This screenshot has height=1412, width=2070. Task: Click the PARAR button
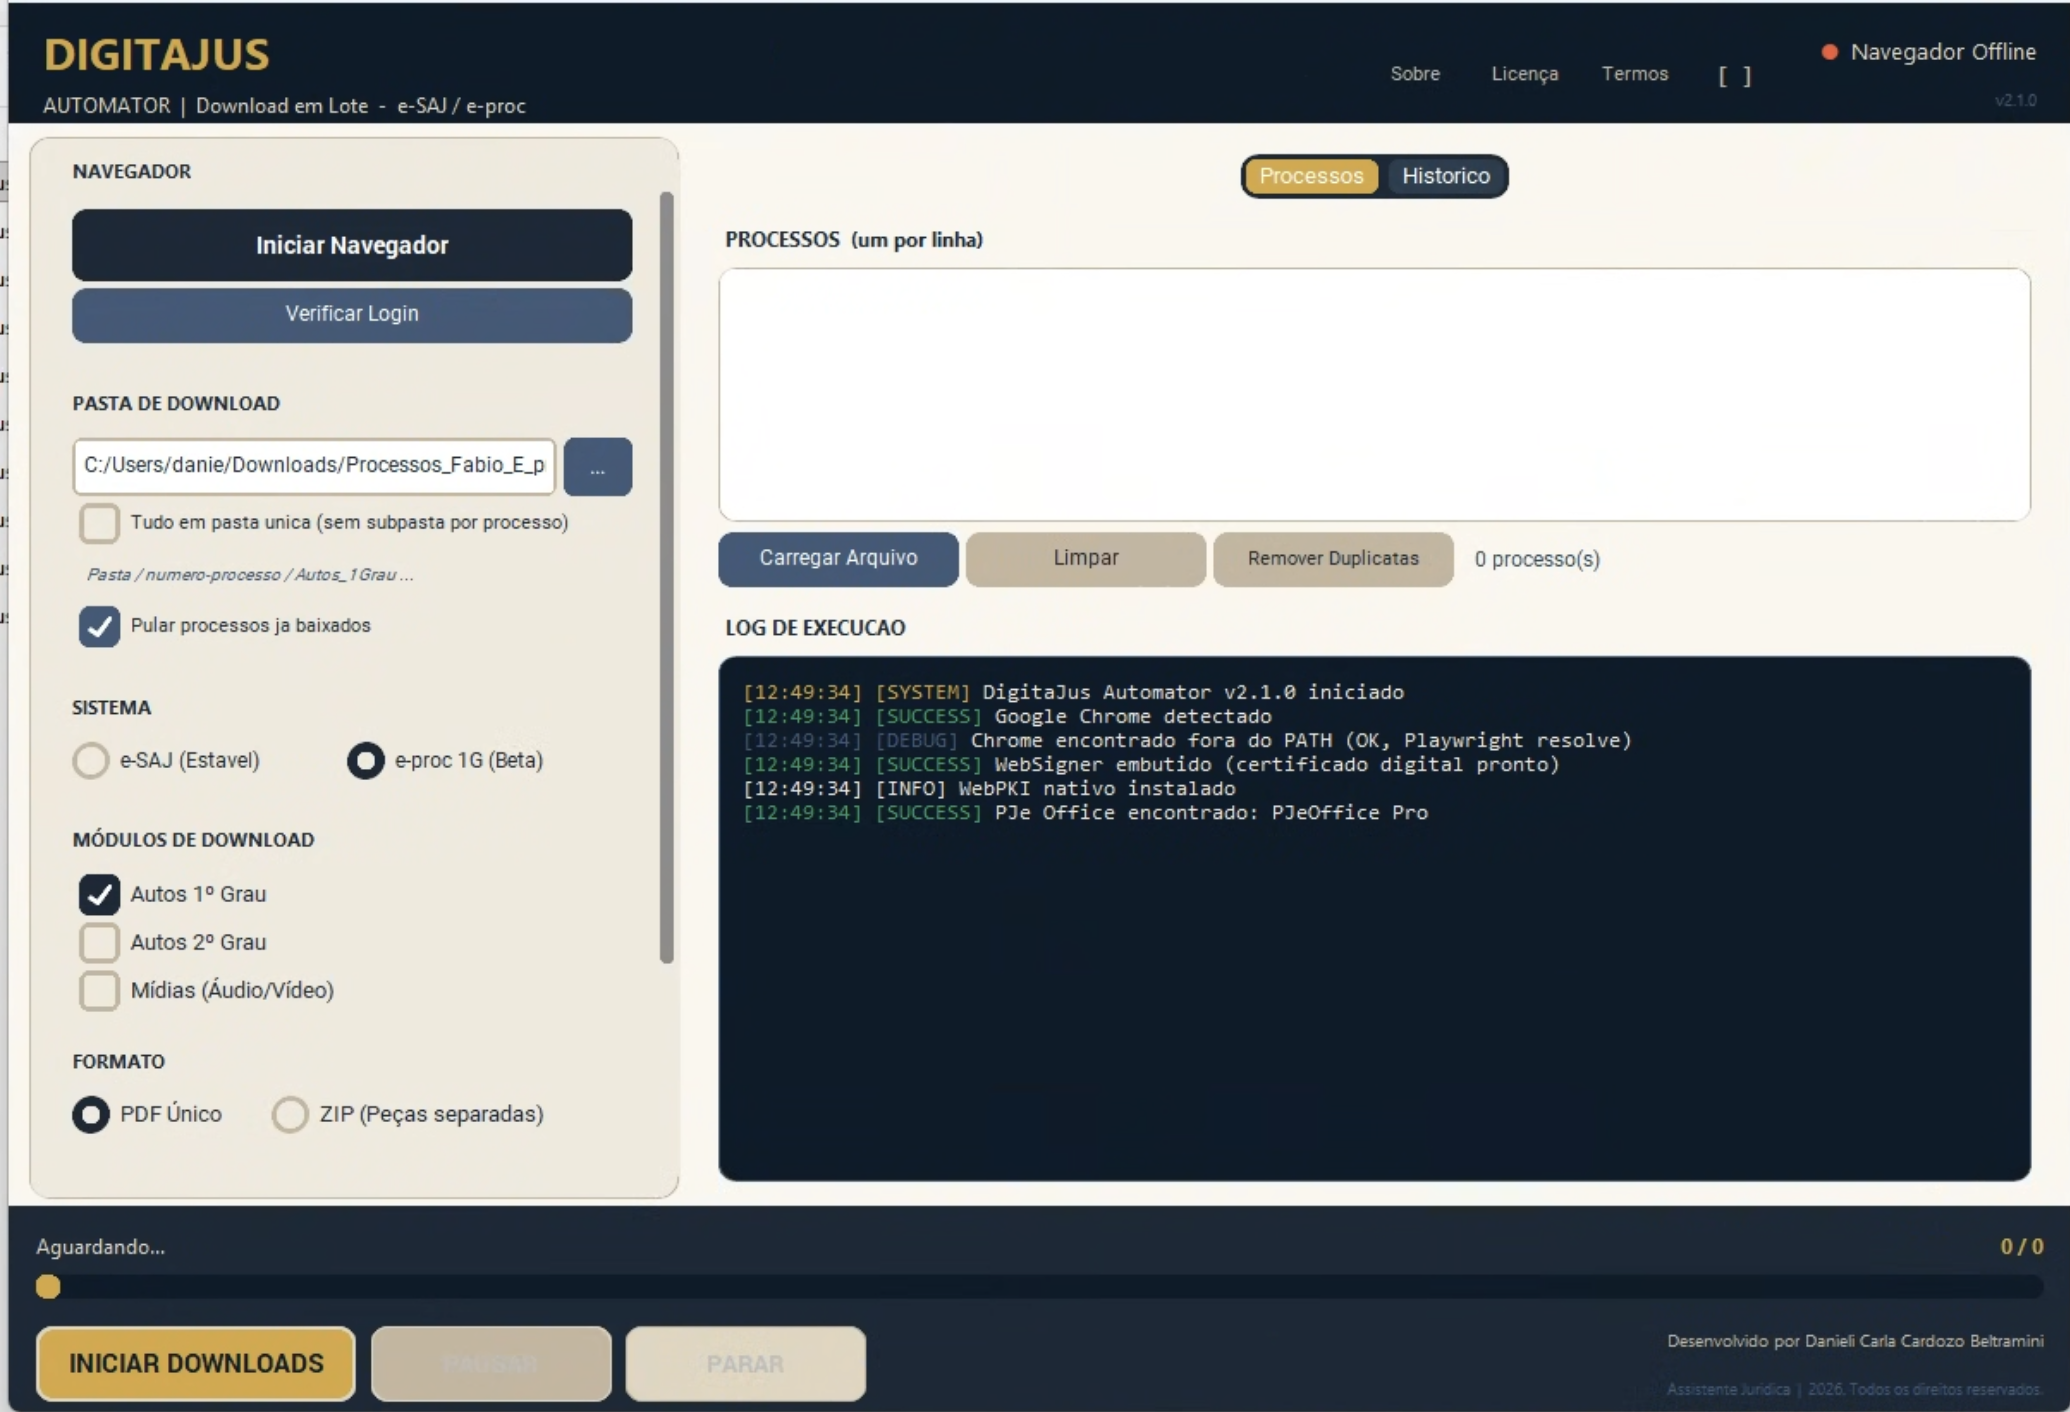(745, 1364)
